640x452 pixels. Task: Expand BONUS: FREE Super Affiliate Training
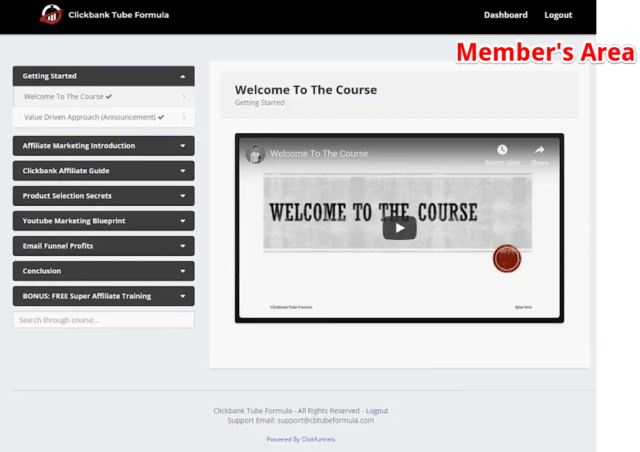[x=104, y=296]
